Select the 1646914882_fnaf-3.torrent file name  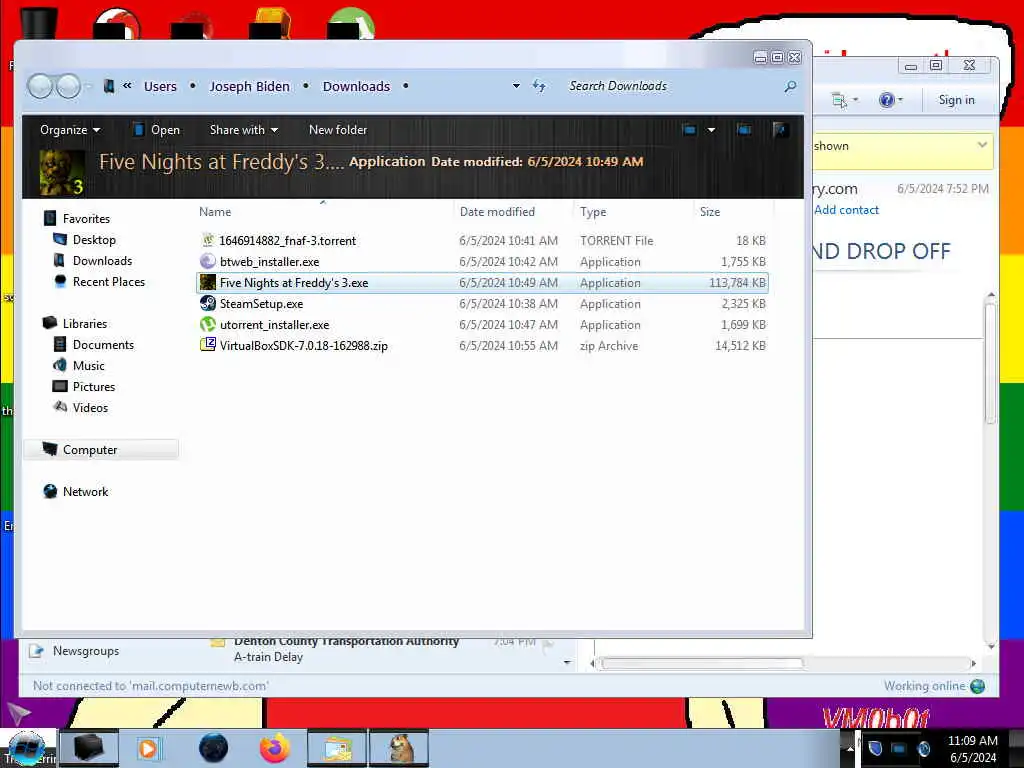tap(287, 240)
